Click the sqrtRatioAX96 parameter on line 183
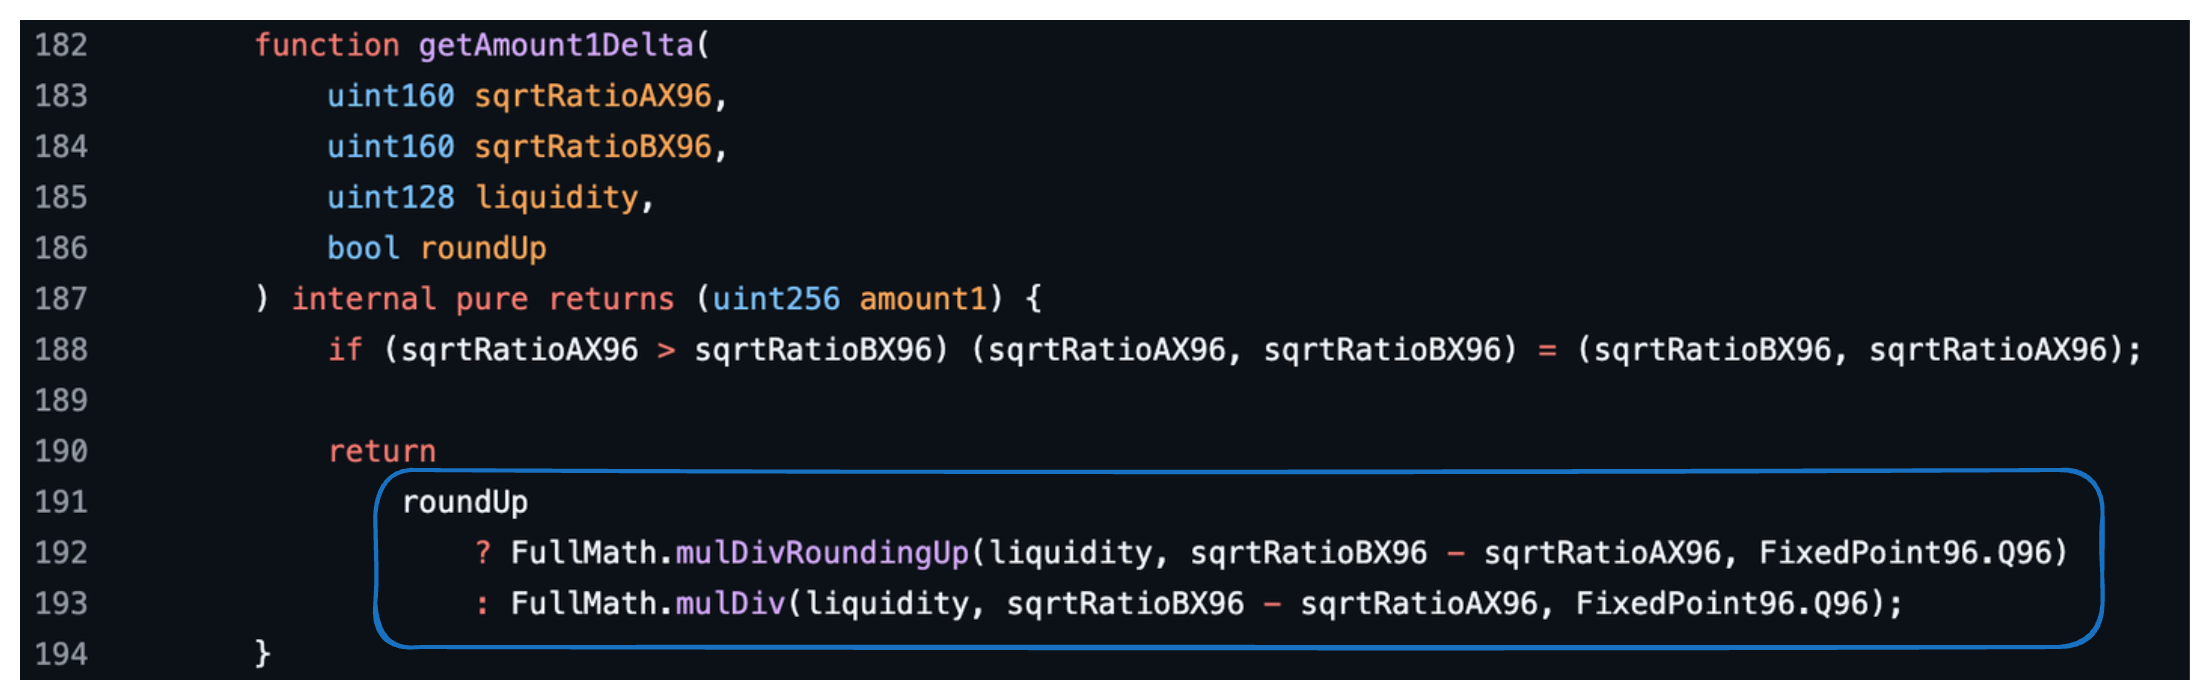This screenshot has width=2209, height=700. pos(592,96)
